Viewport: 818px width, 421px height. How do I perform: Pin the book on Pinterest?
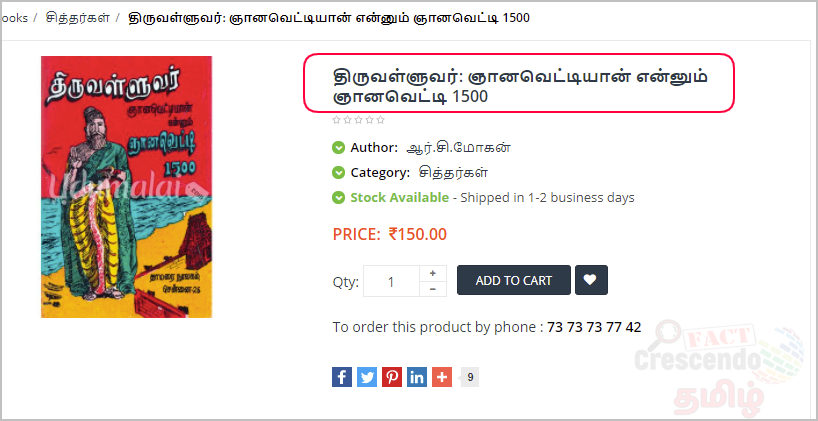[x=392, y=377]
